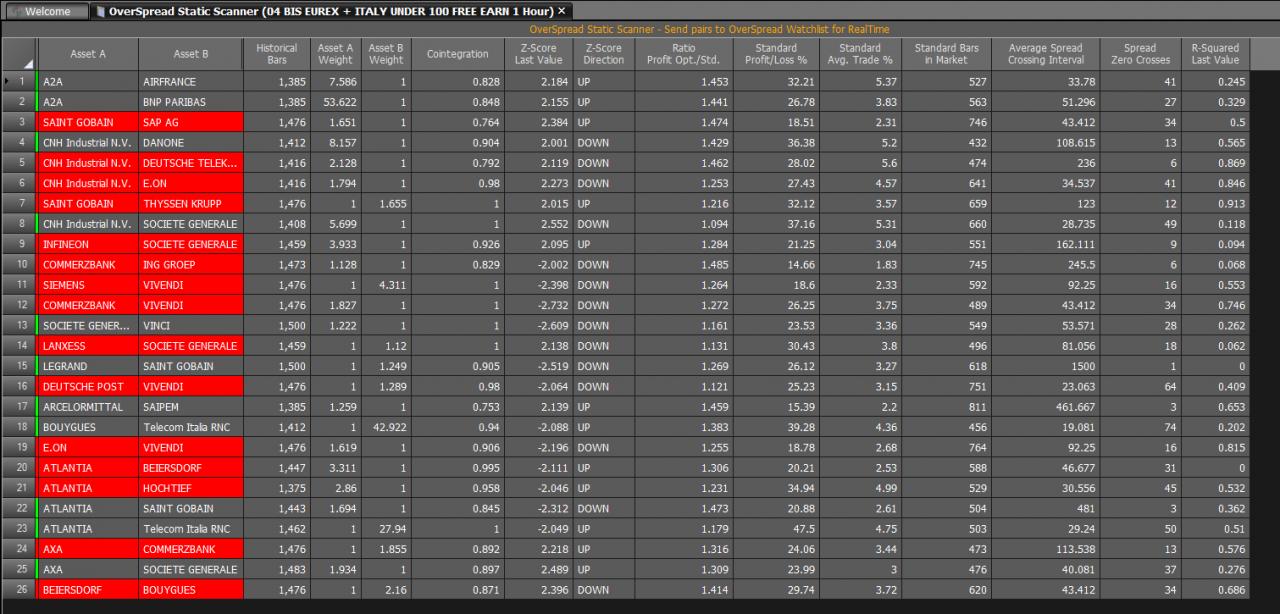Click the Standard Profit/Loss % column header
Viewport: 1280px width, 614px height.
click(x=776, y=54)
